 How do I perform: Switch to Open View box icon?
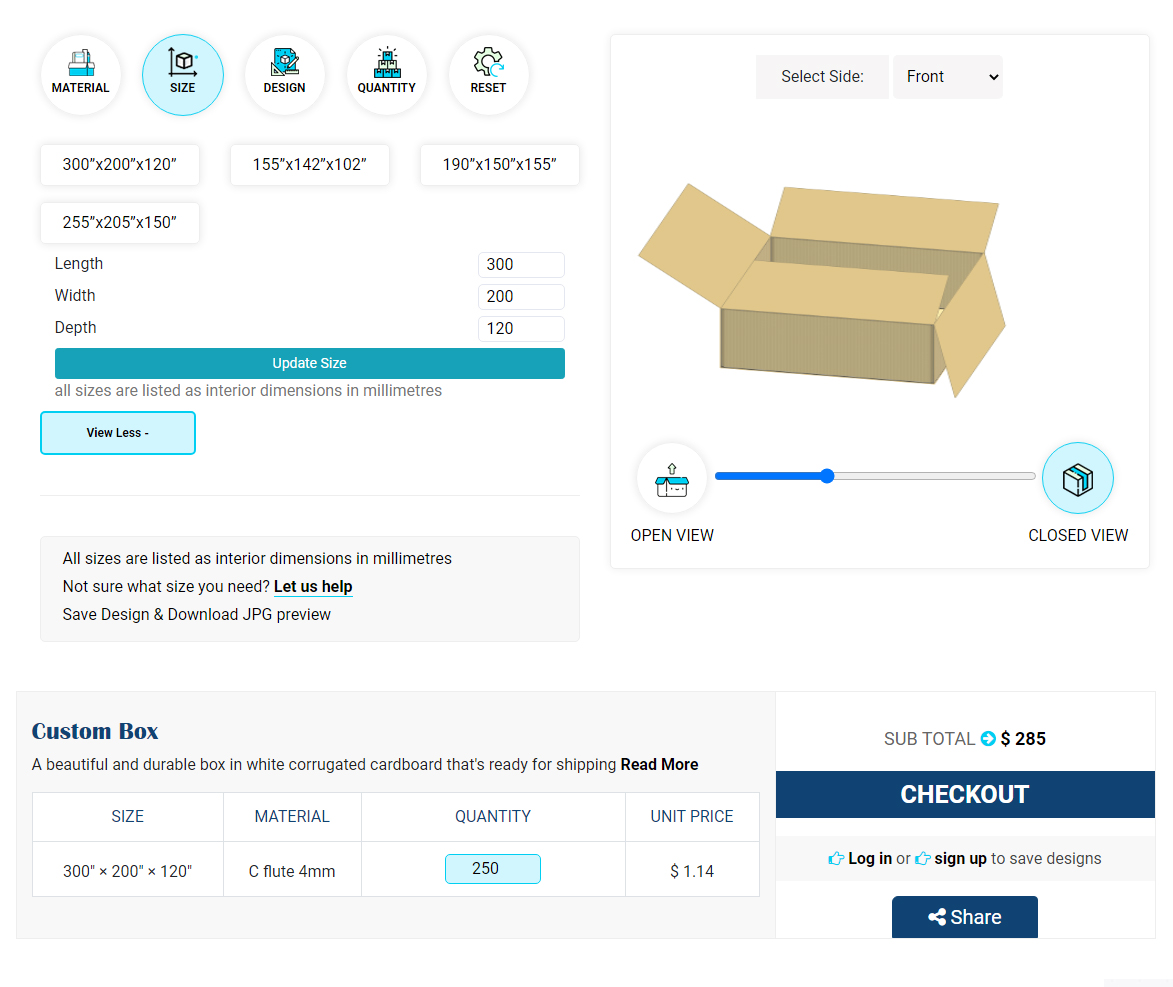tap(672, 479)
